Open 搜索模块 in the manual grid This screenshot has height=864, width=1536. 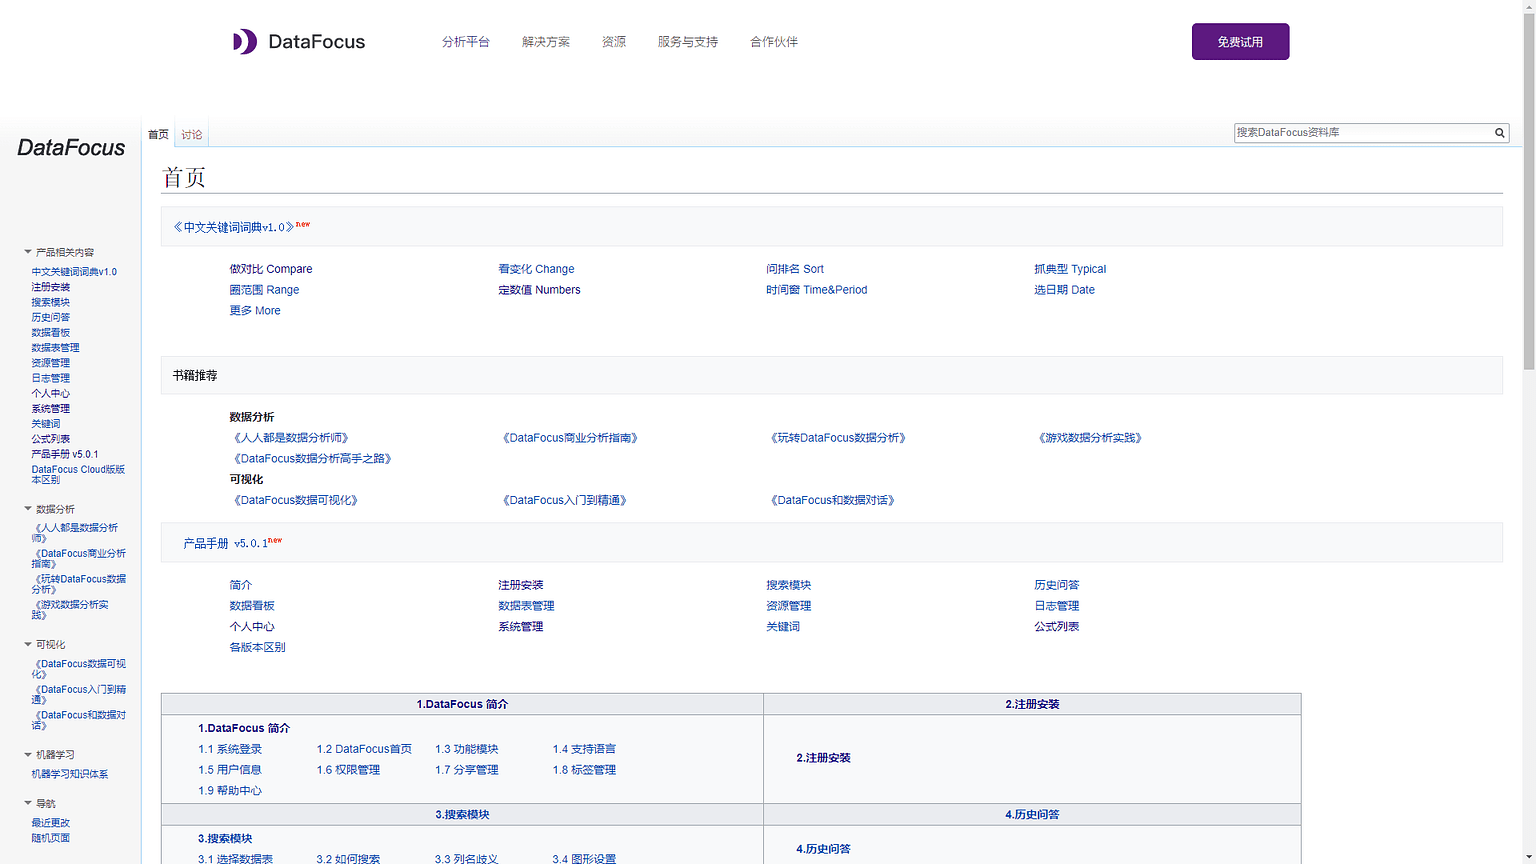point(789,585)
